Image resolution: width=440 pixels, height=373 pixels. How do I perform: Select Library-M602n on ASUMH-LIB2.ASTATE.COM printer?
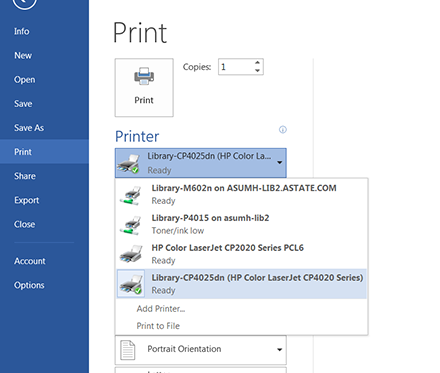pyautogui.click(x=242, y=194)
